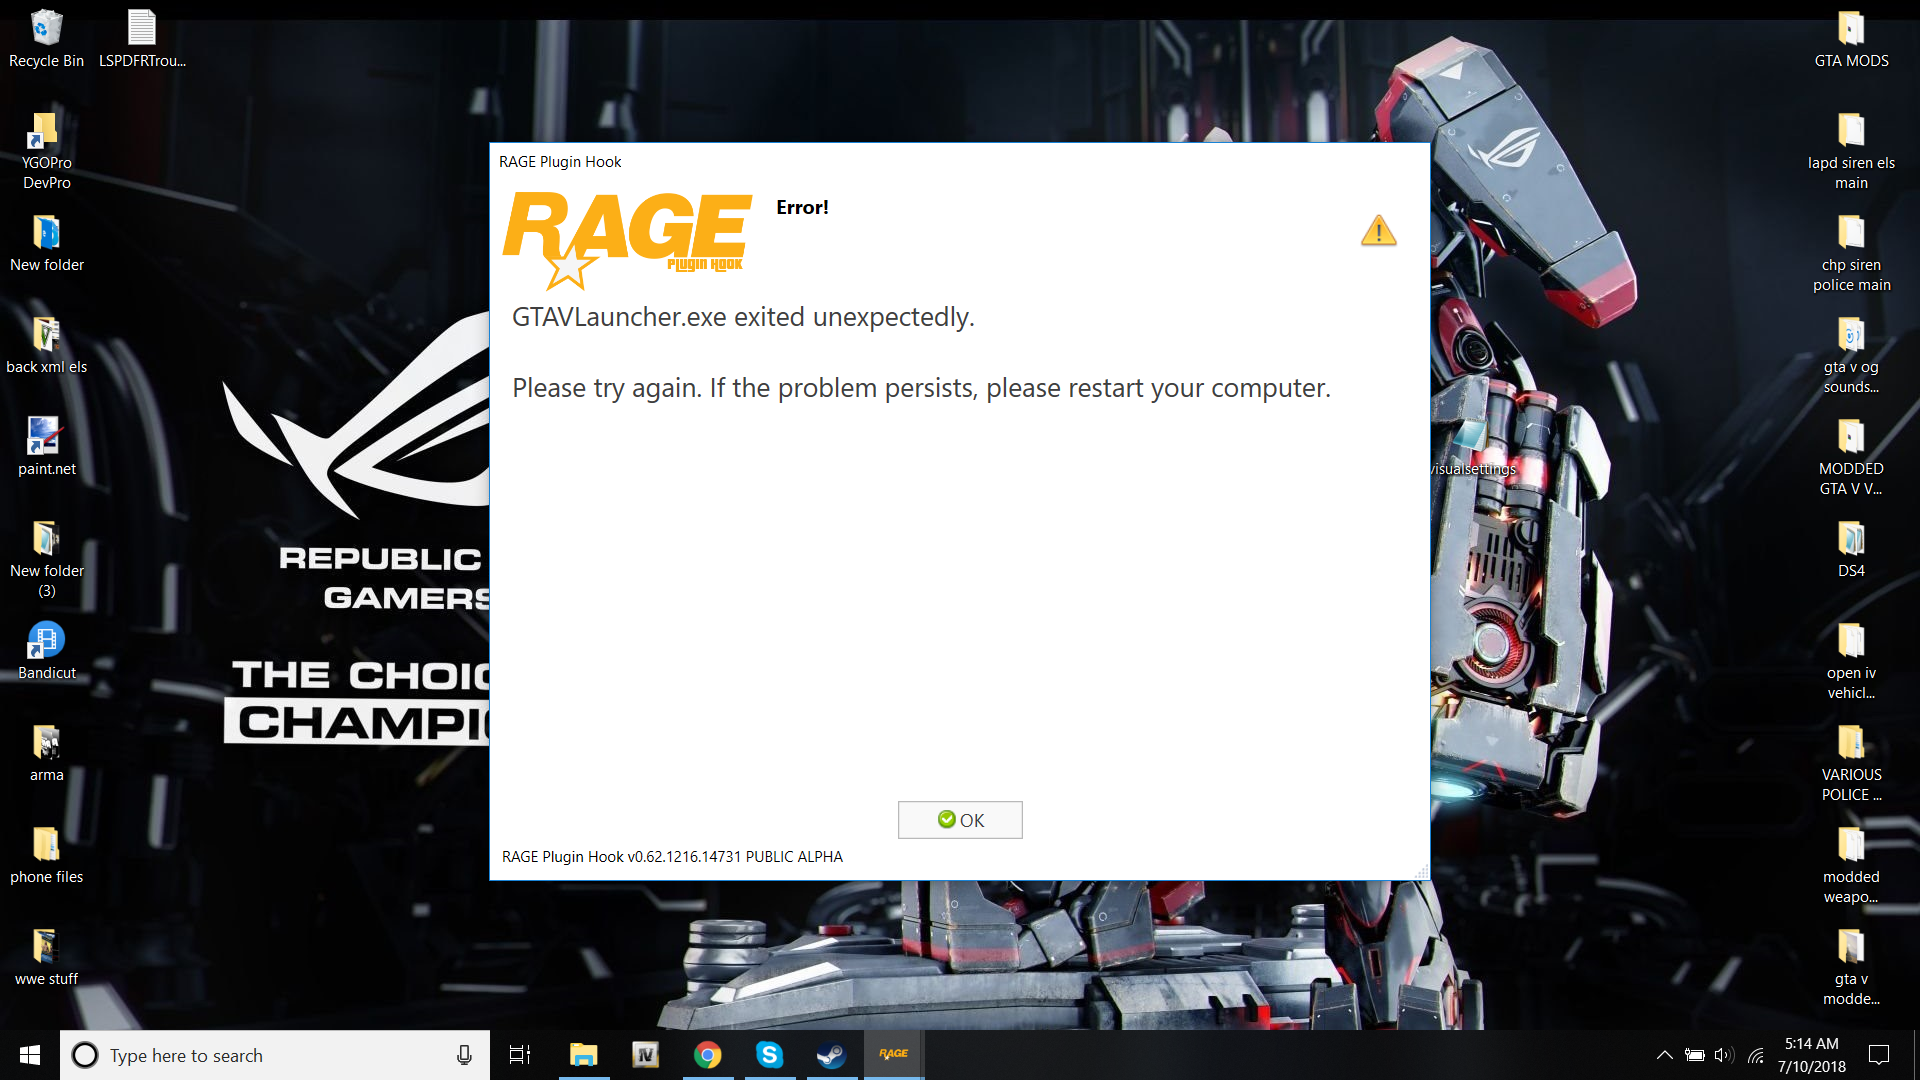Image resolution: width=1920 pixels, height=1080 pixels.
Task: Open the volume control in the system tray
Action: pyautogui.click(x=1723, y=1055)
